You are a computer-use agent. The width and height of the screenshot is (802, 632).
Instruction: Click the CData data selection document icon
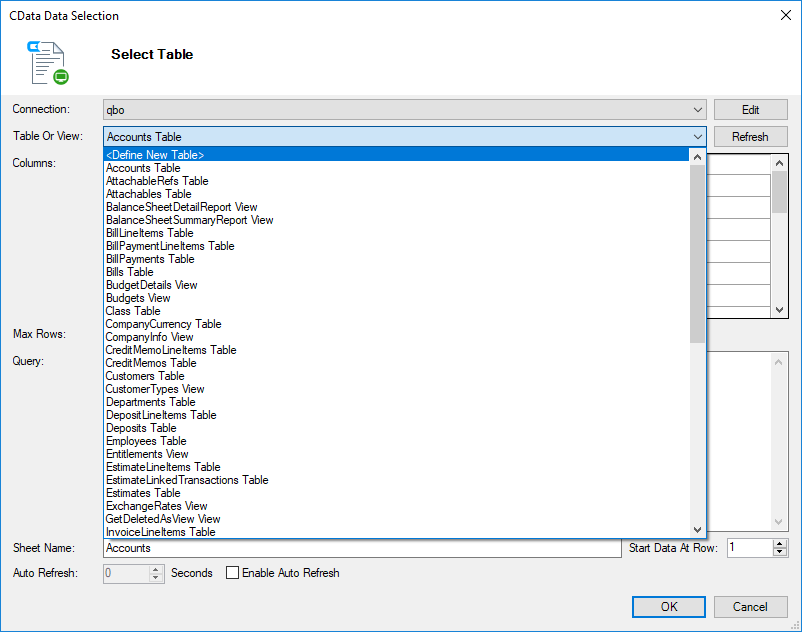[48, 62]
